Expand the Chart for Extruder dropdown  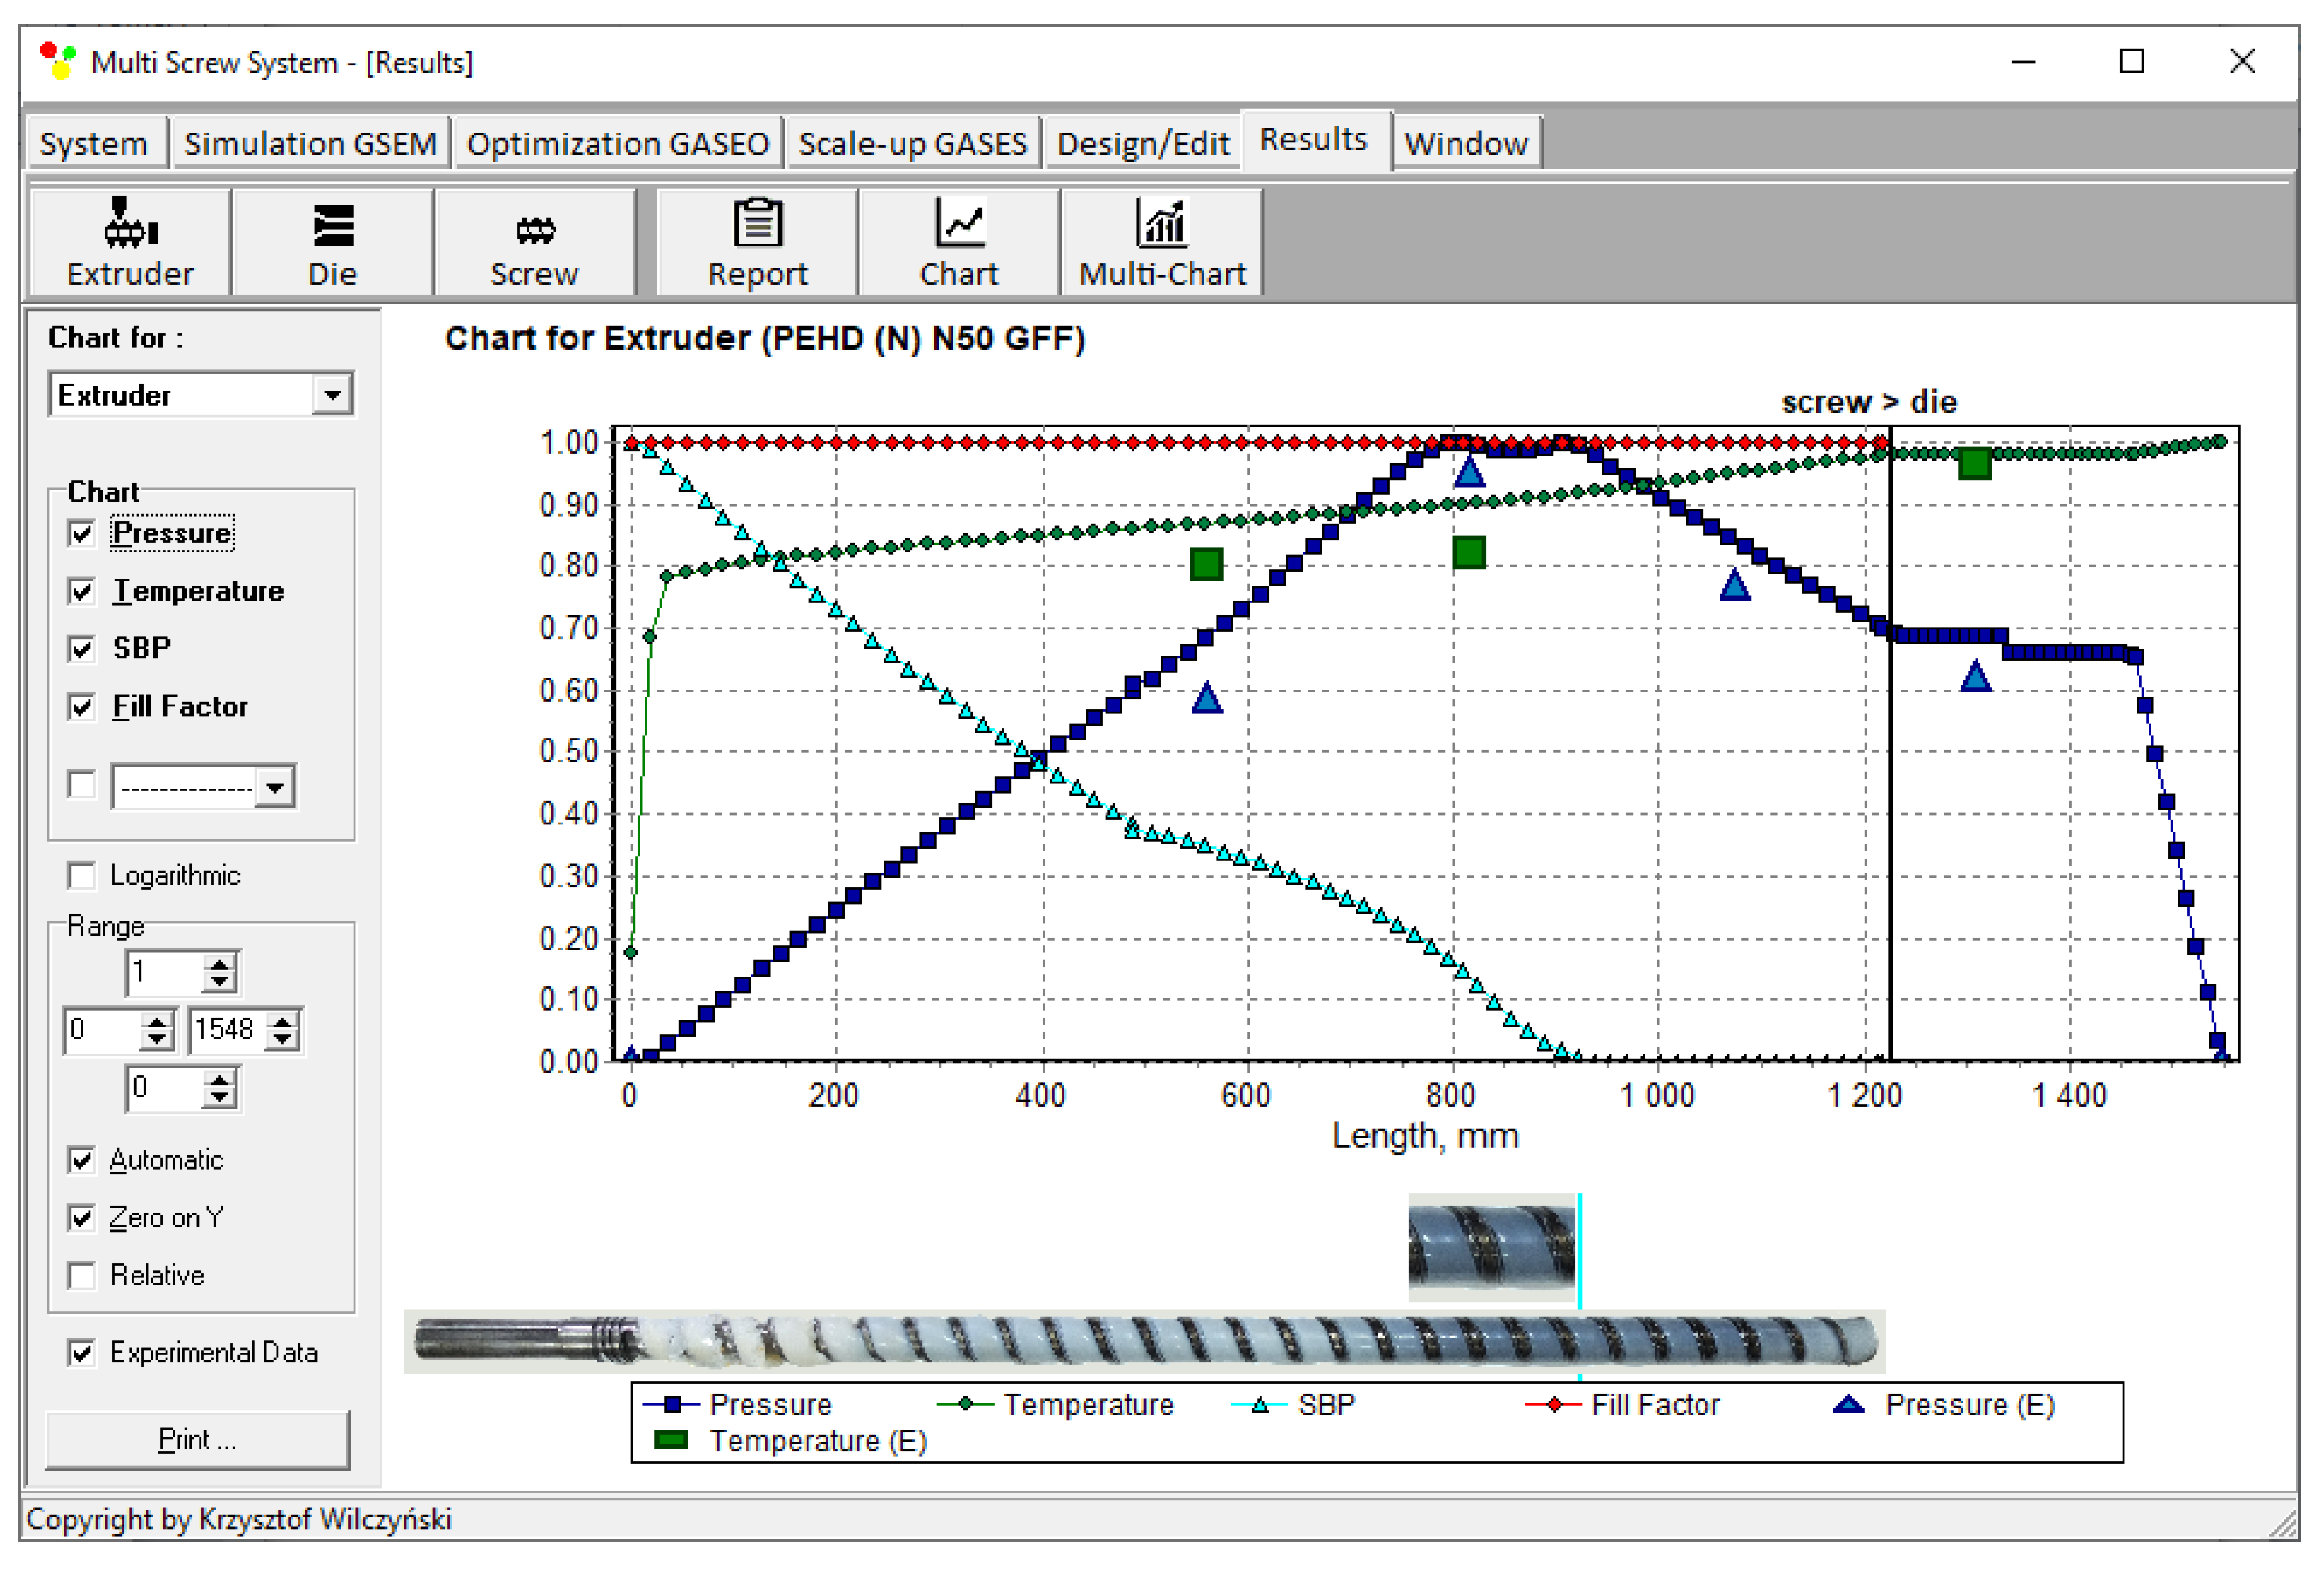click(332, 395)
